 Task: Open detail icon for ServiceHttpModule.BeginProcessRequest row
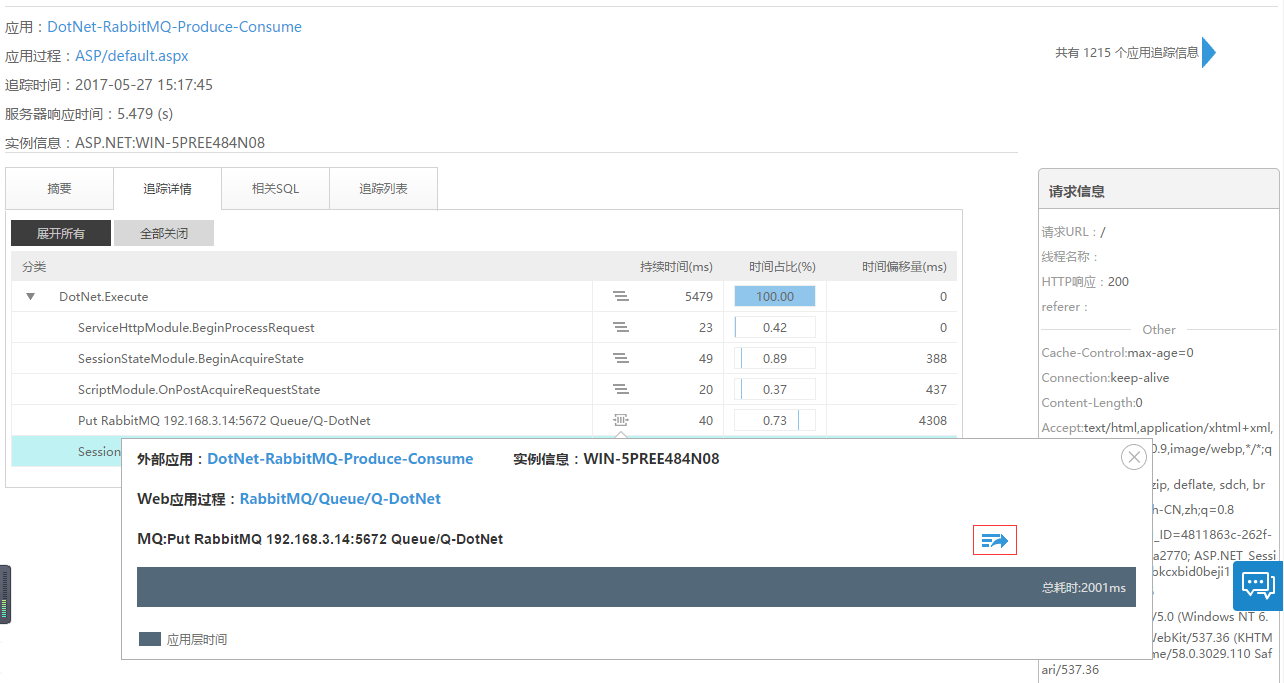click(621, 327)
